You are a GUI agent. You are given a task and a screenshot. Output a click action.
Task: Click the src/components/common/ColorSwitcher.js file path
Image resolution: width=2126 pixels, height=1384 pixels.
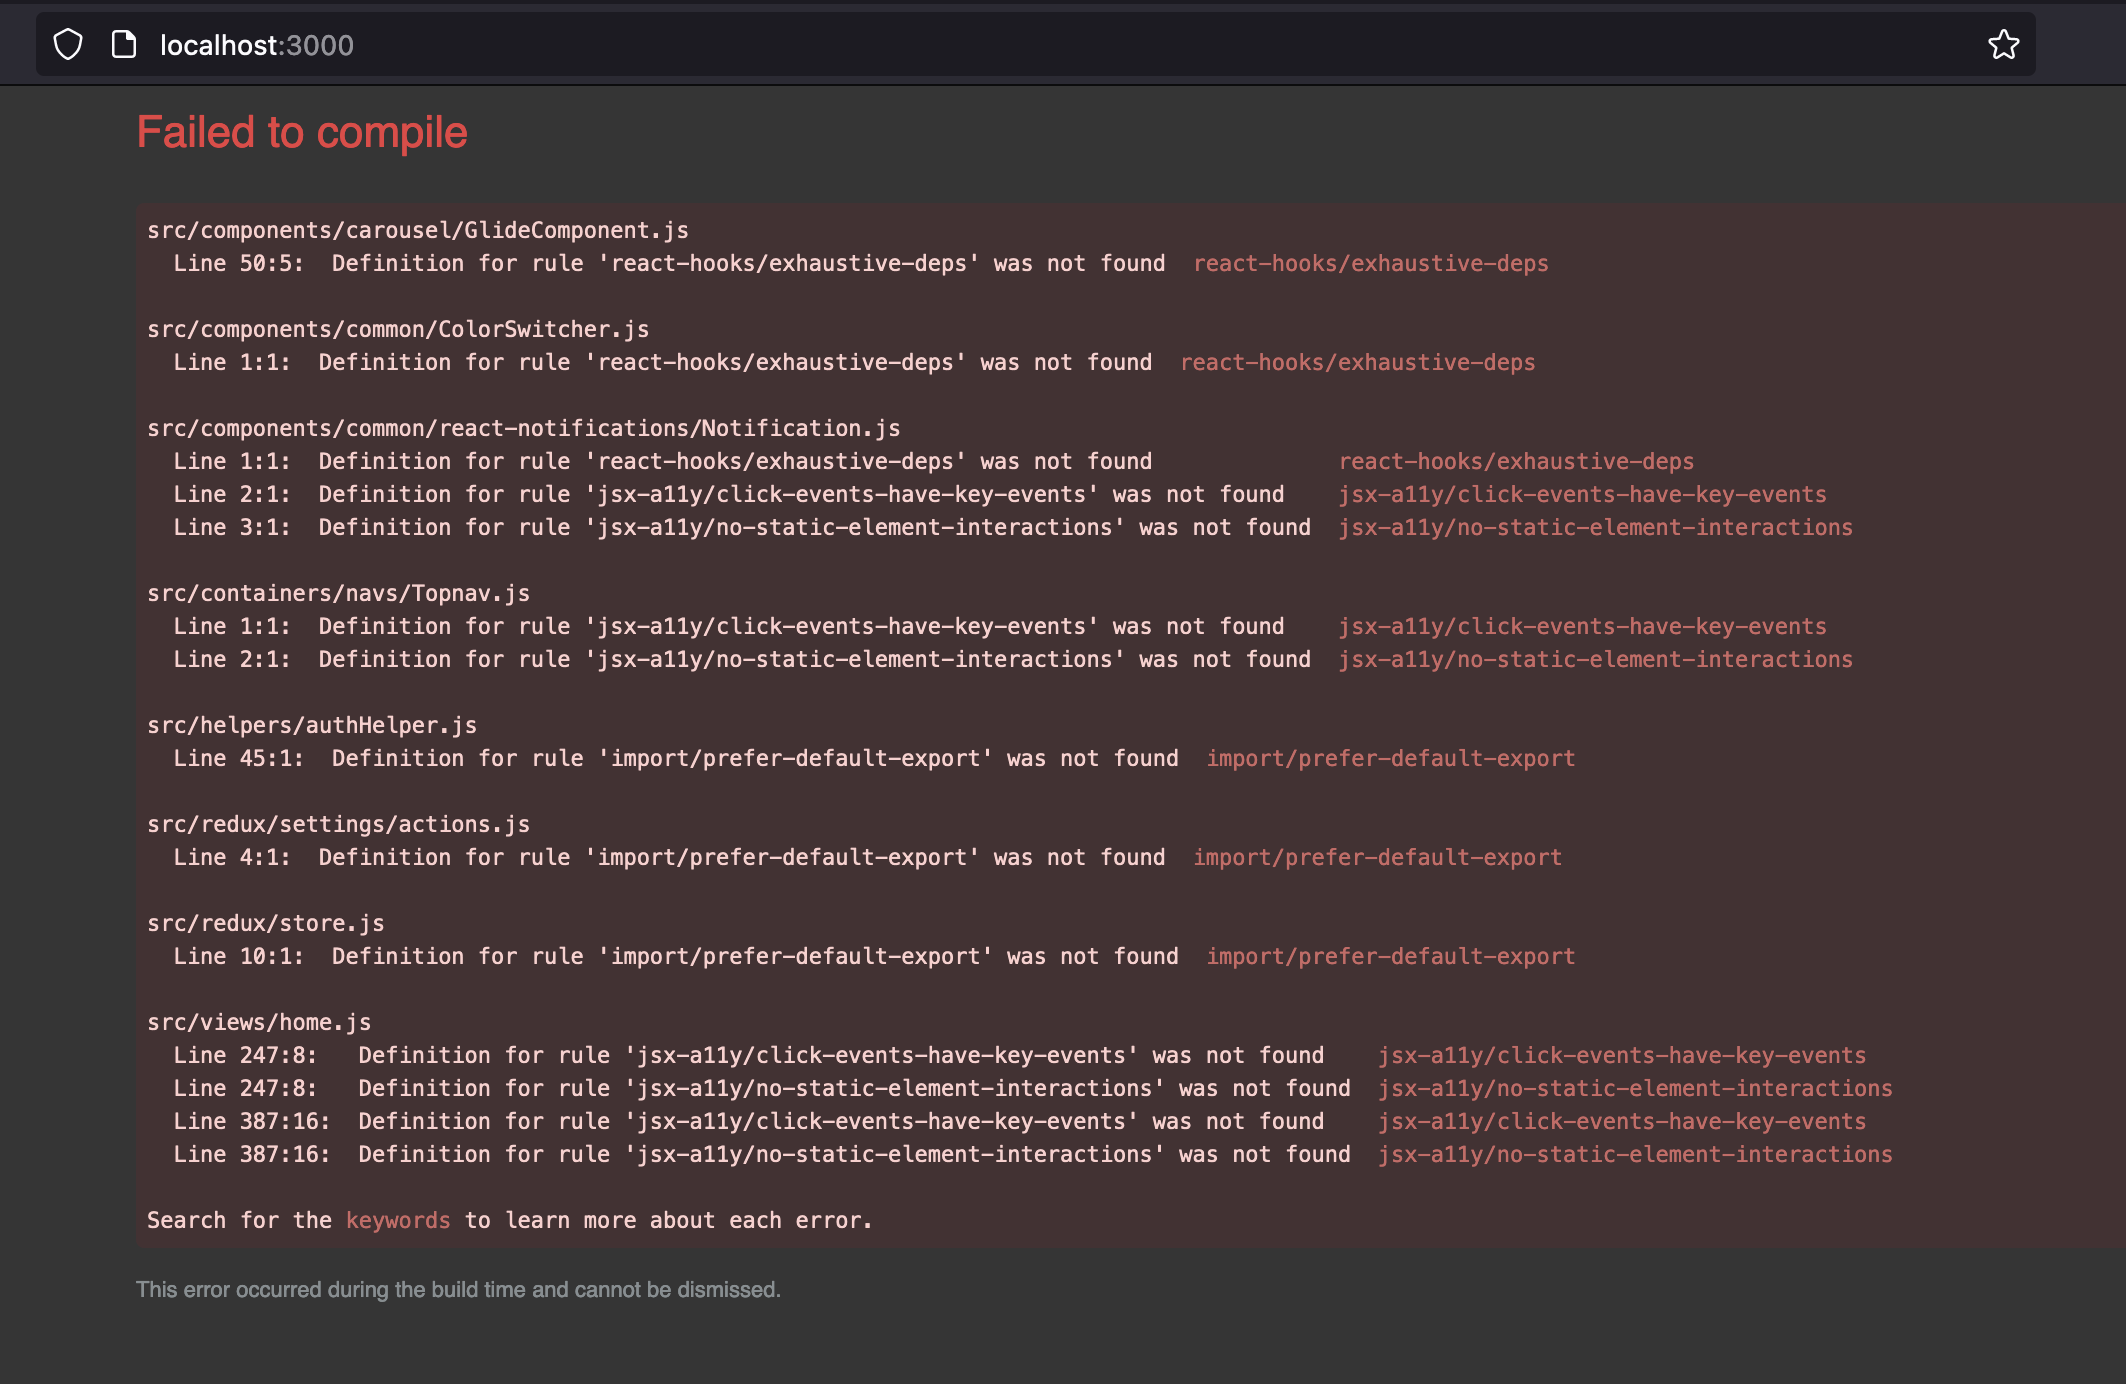click(x=398, y=329)
